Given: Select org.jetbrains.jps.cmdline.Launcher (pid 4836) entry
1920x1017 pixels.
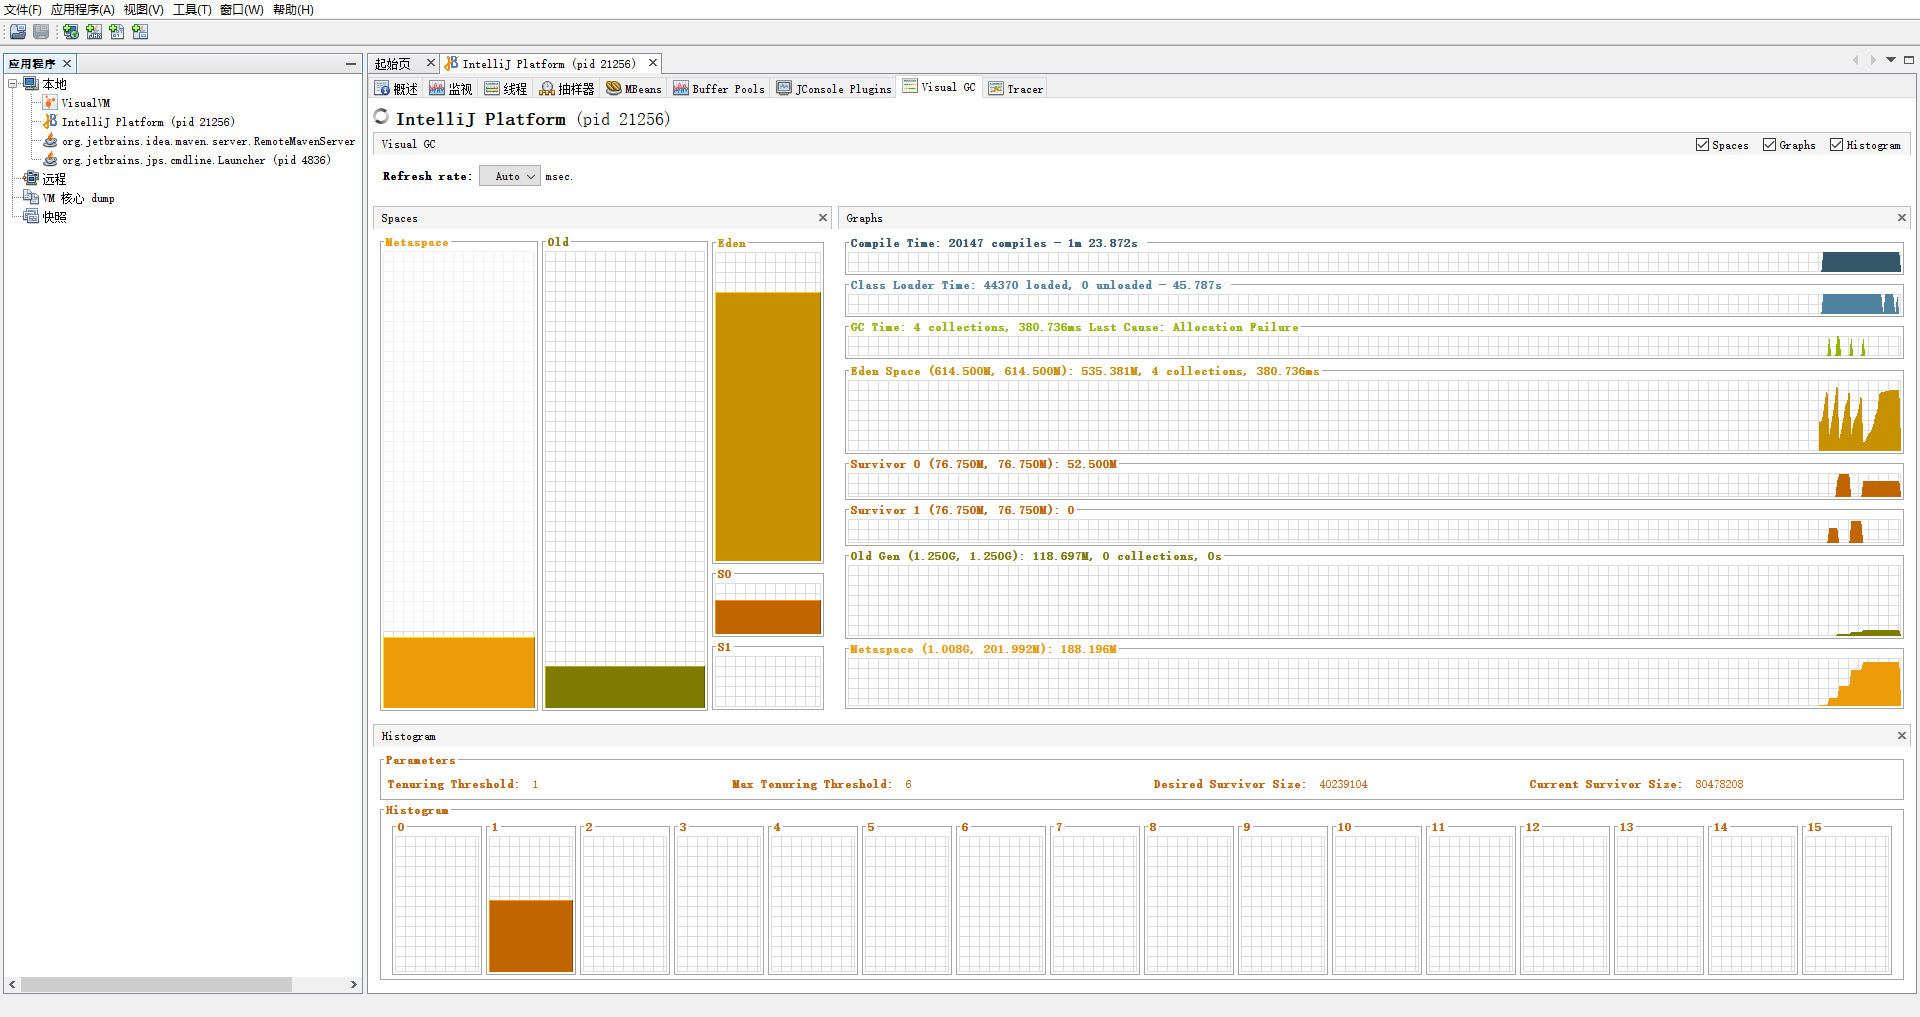Looking at the screenshot, I should (196, 160).
